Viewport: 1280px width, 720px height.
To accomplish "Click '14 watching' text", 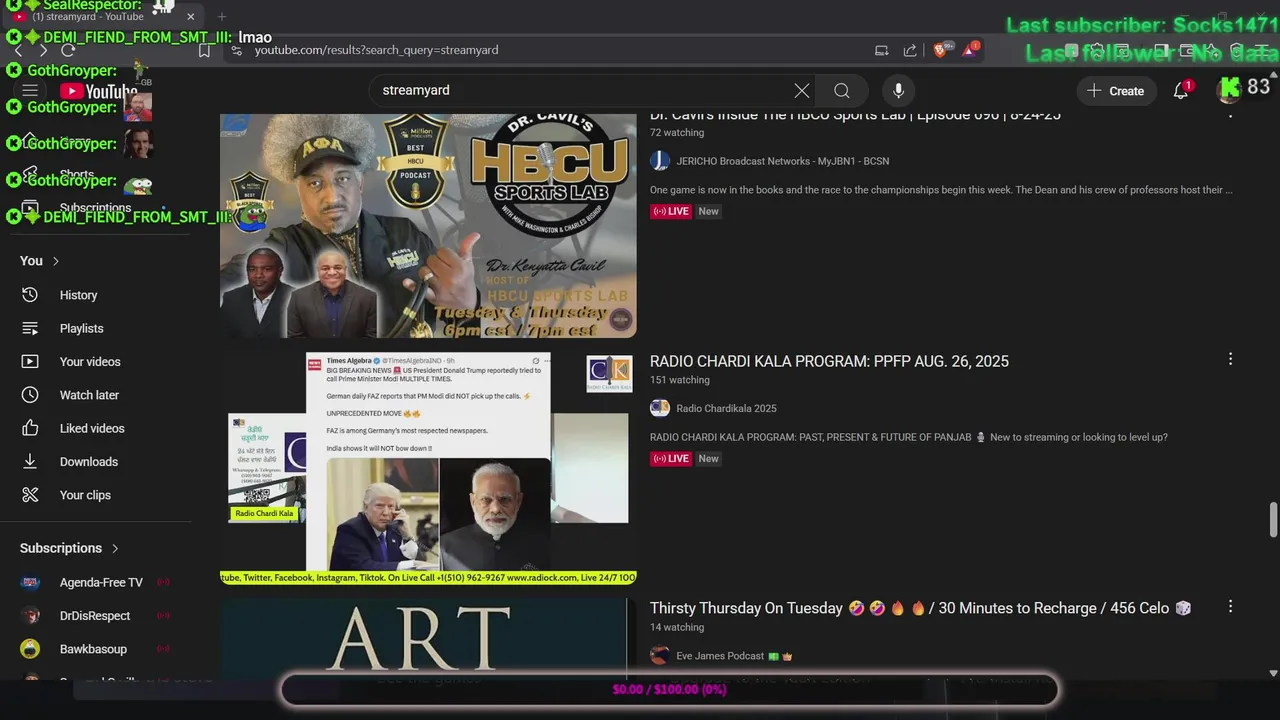I will (x=677, y=628).
